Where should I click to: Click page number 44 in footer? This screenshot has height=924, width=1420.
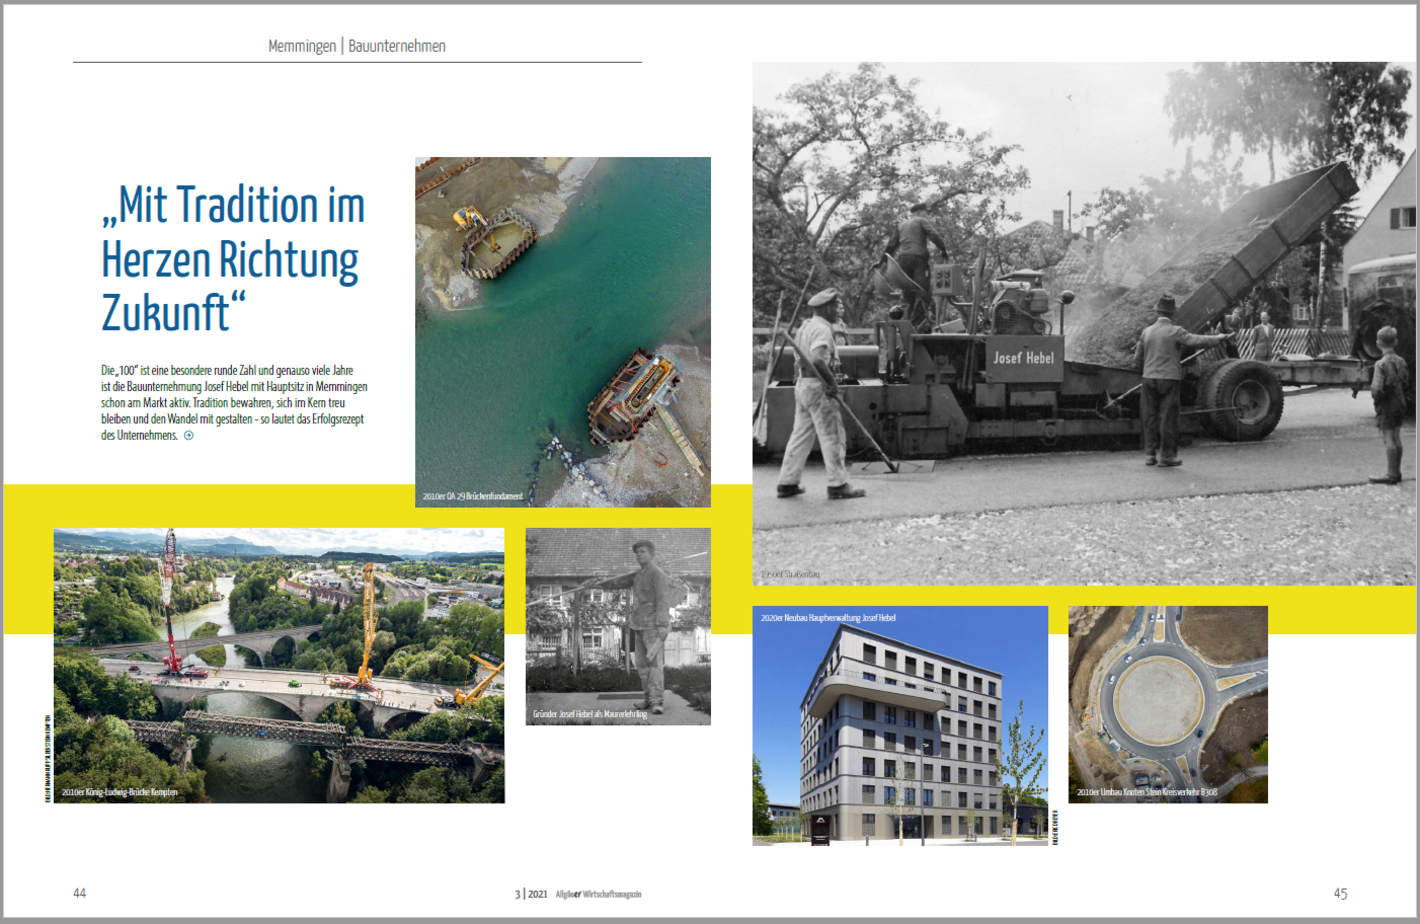click(x=80, y=893)
